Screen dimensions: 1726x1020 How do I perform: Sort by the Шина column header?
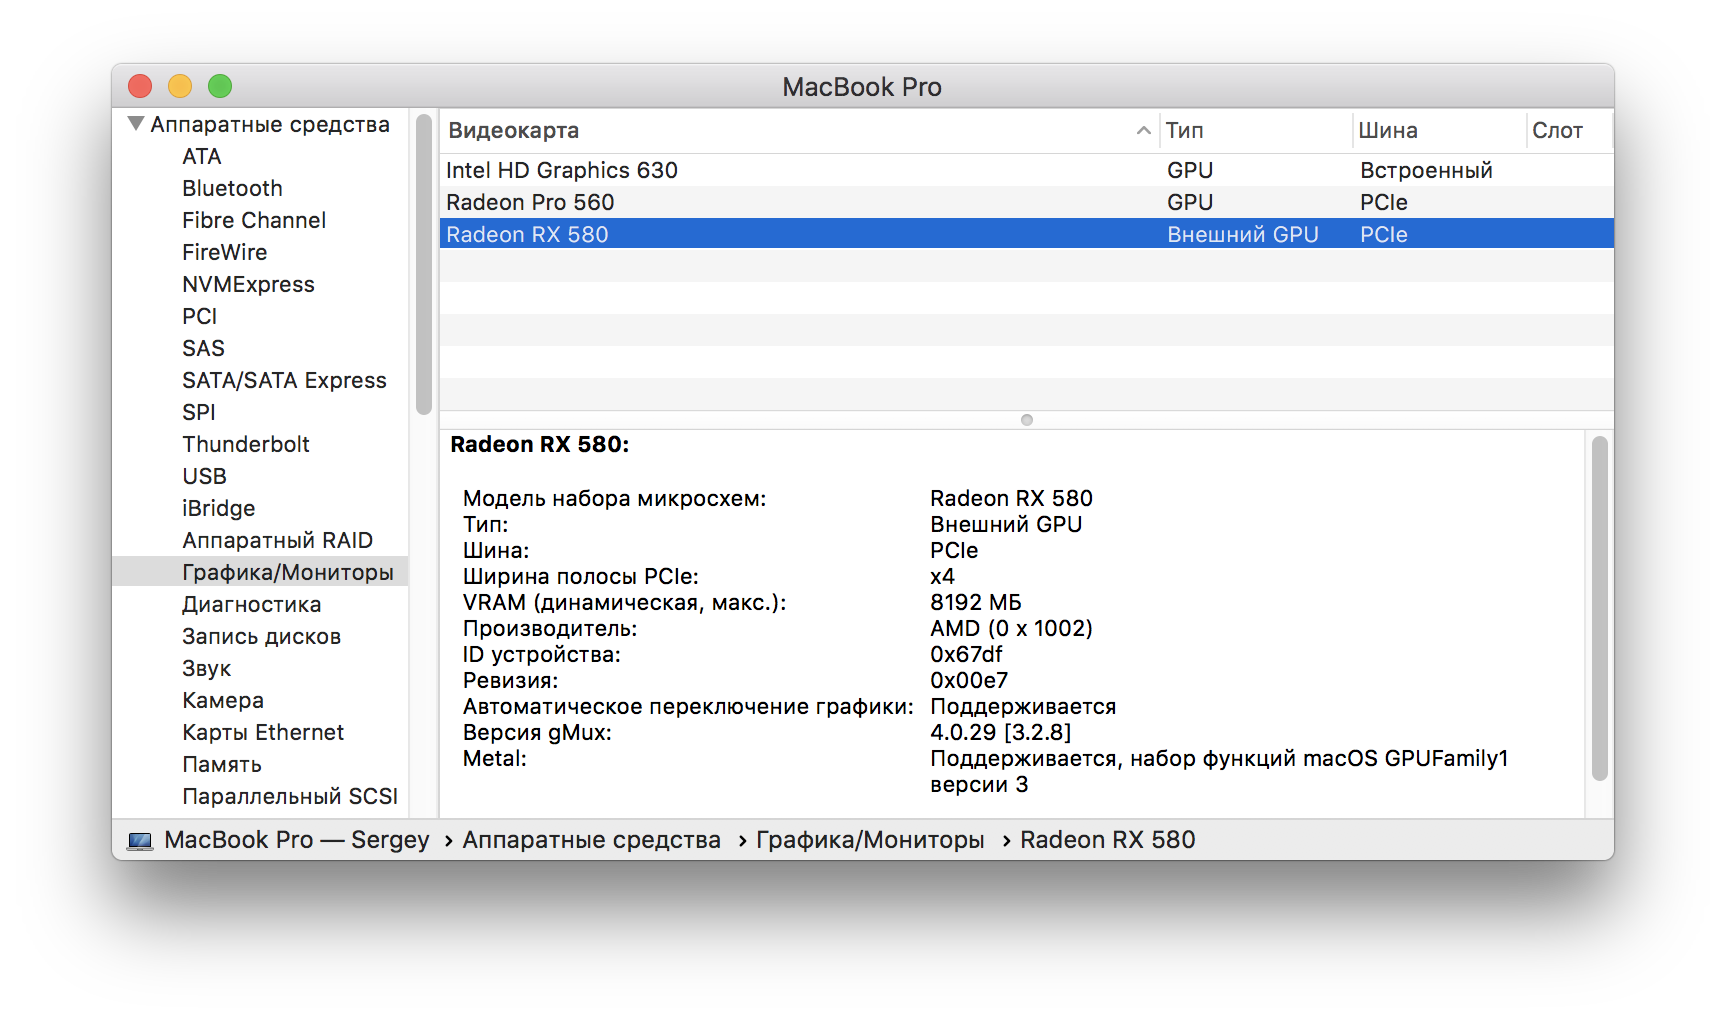point(1388,131)
